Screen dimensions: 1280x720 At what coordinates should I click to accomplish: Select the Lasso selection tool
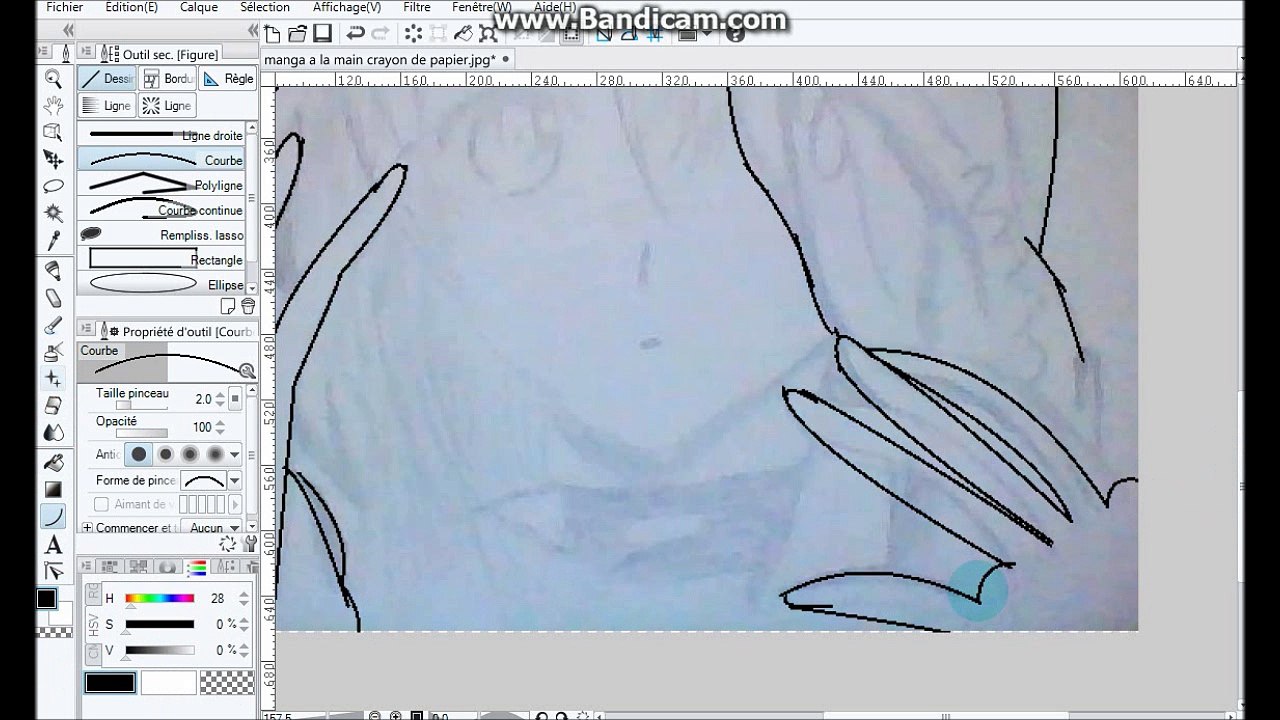click(53, 186)
